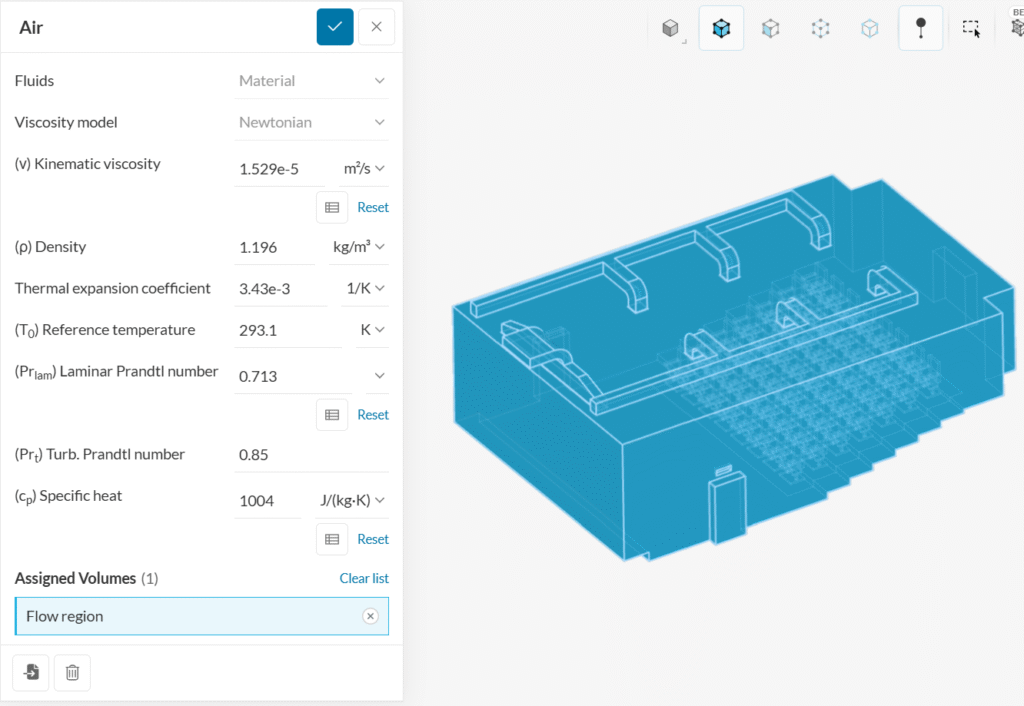
Task: Discard changes with the X next to the checkmark
Action: click(x=377, y=27)
